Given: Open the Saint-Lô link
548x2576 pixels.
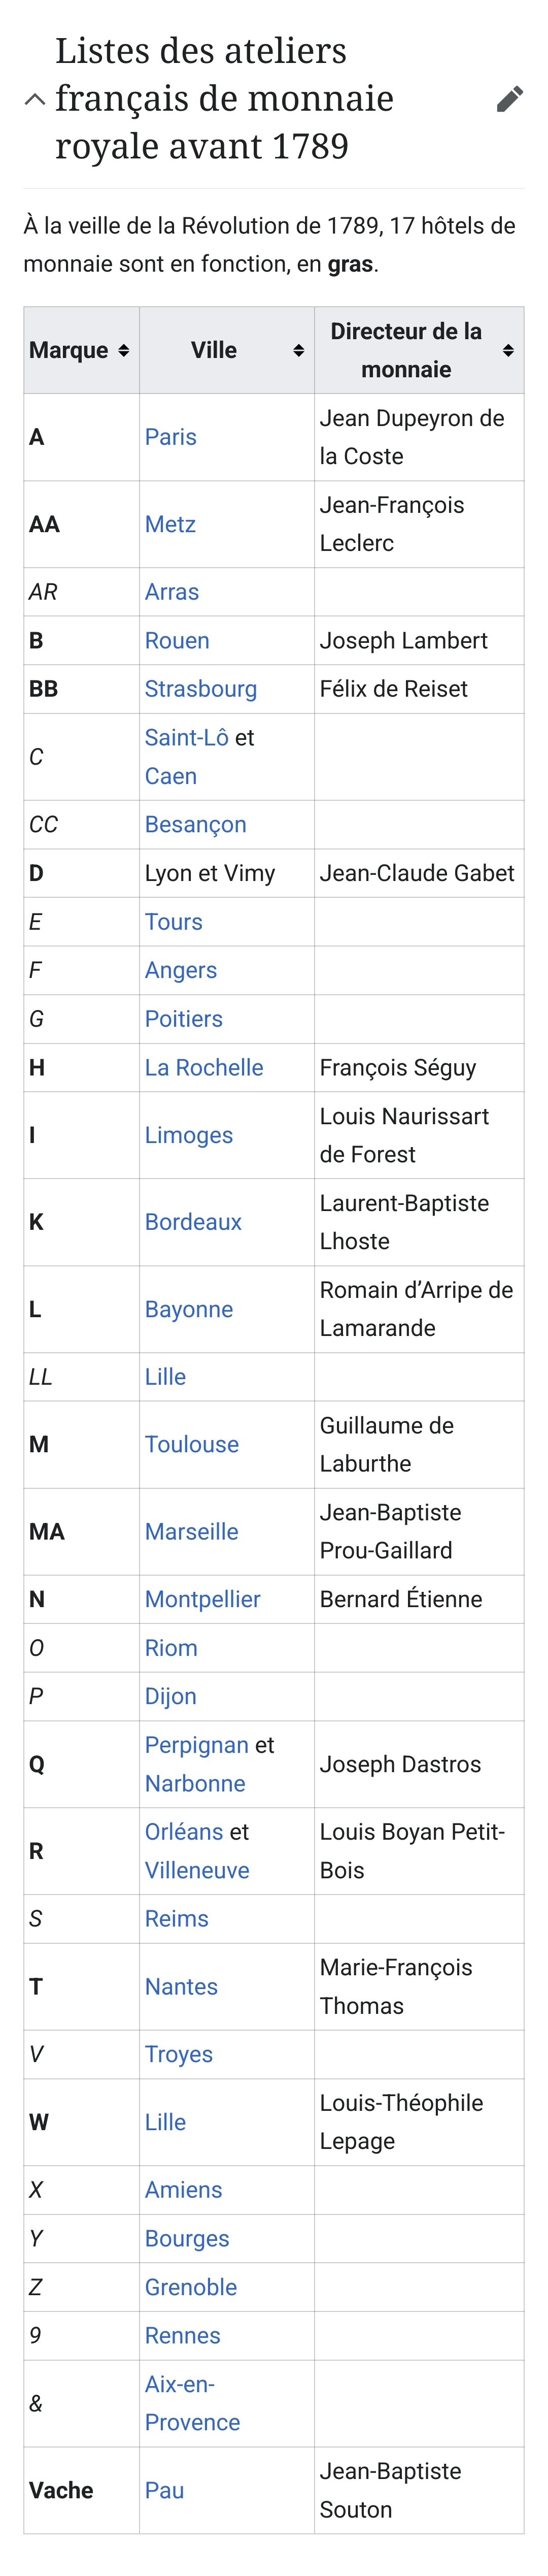Looking at the screenshot, I should [186, 737].
